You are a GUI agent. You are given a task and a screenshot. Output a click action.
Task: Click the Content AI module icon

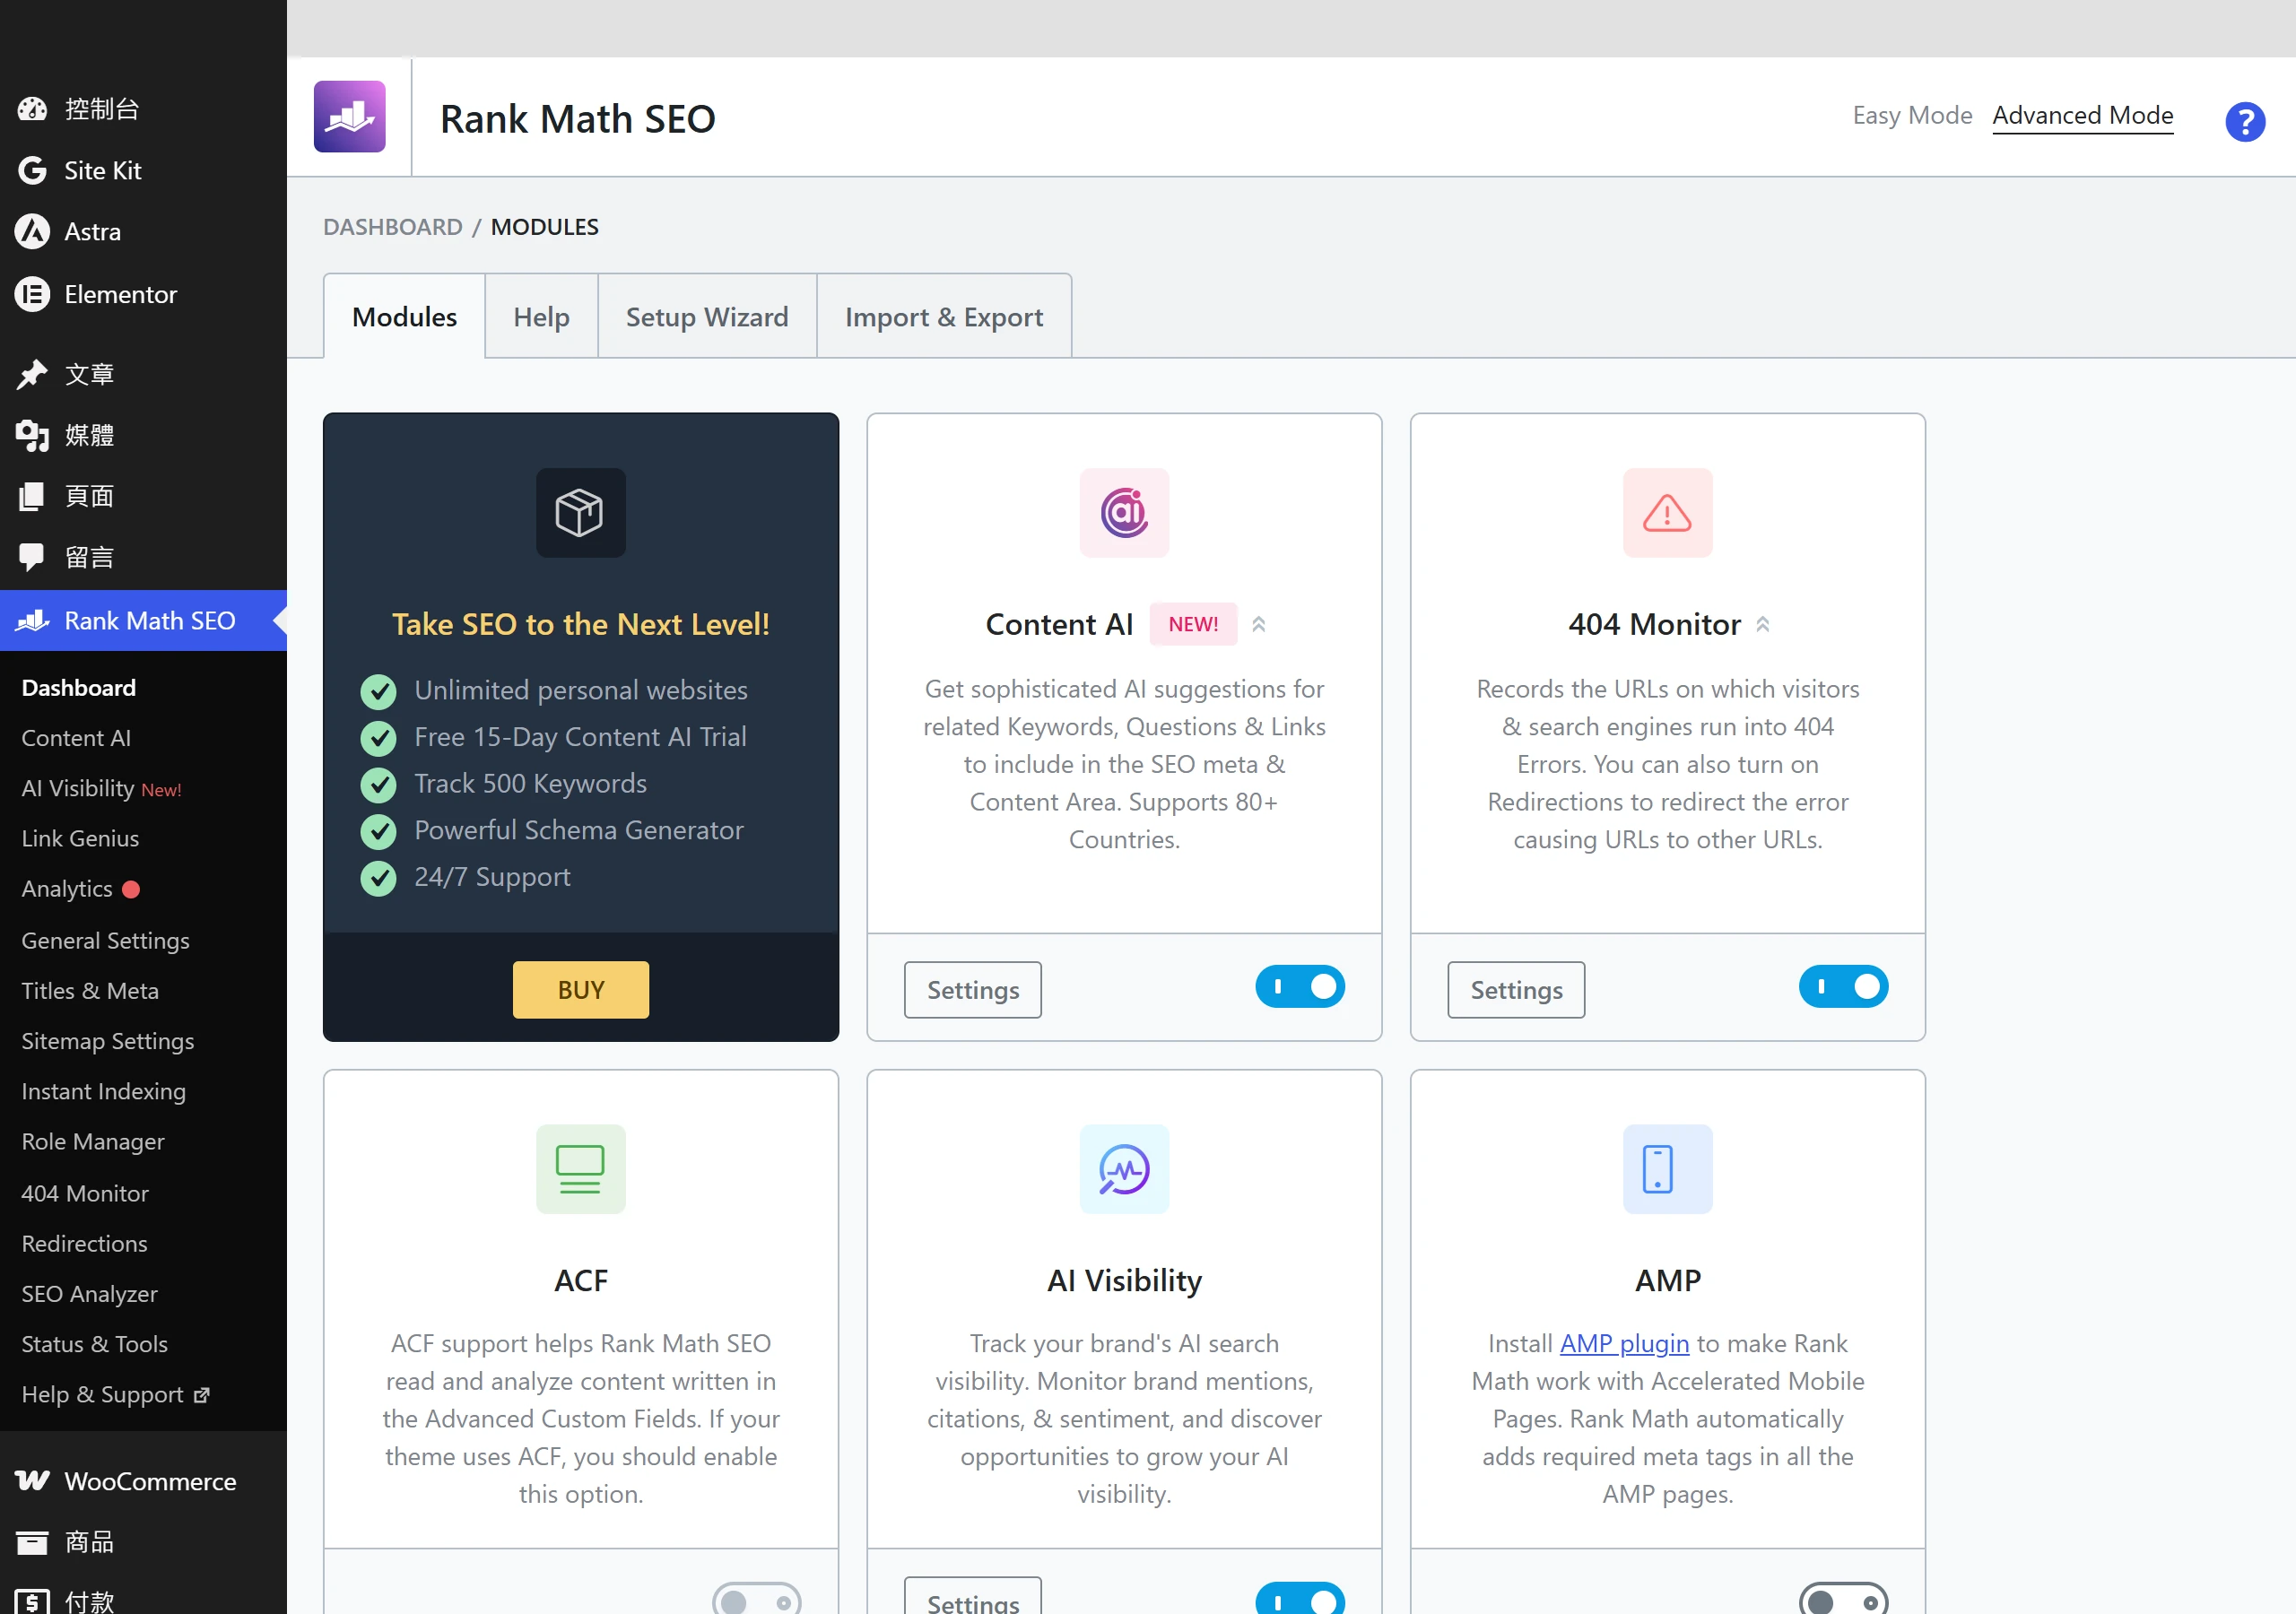pyautogui.click(x=1124, y=513)
